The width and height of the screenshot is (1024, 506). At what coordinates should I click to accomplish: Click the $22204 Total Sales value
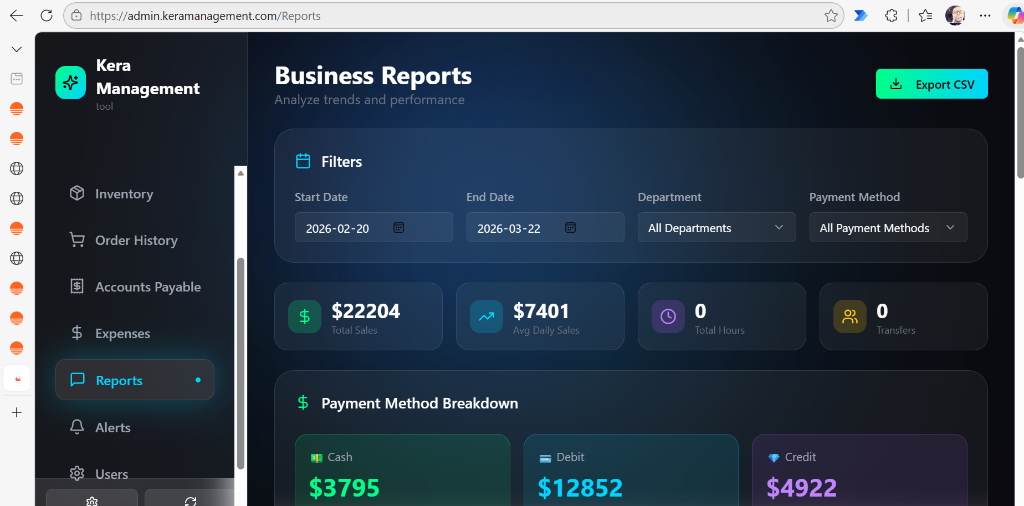click(x=366, y=311)
